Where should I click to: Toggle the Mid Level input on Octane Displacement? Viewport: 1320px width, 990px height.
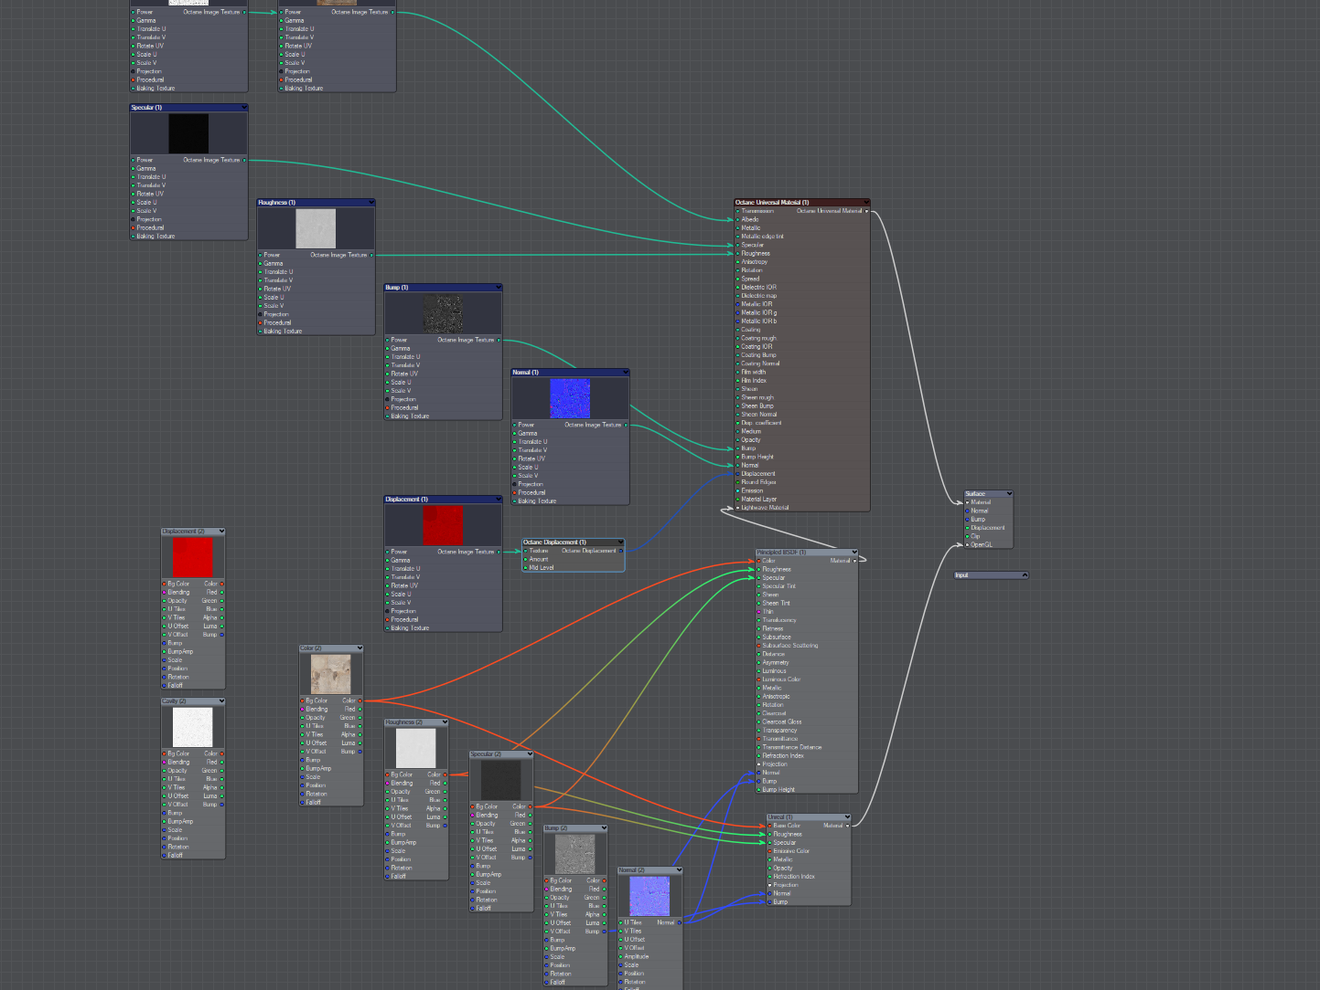click(x=526, y=568)
